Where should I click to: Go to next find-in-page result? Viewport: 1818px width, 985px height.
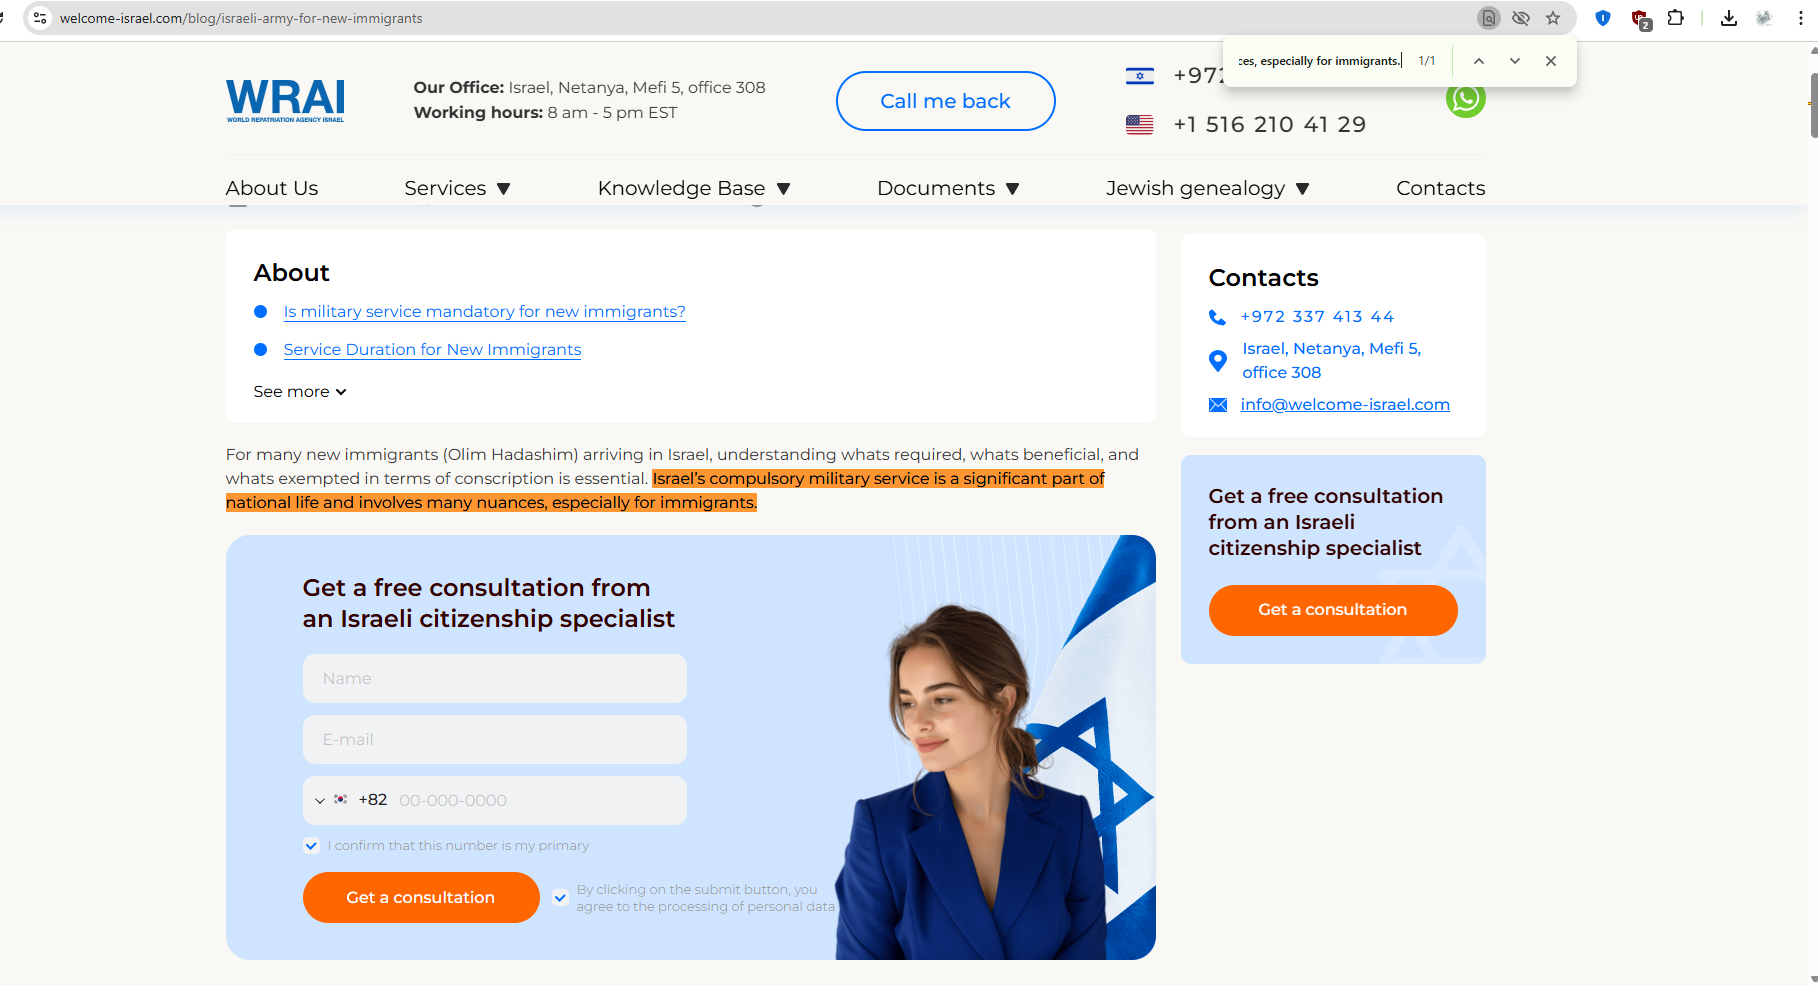click(1515, 61)
